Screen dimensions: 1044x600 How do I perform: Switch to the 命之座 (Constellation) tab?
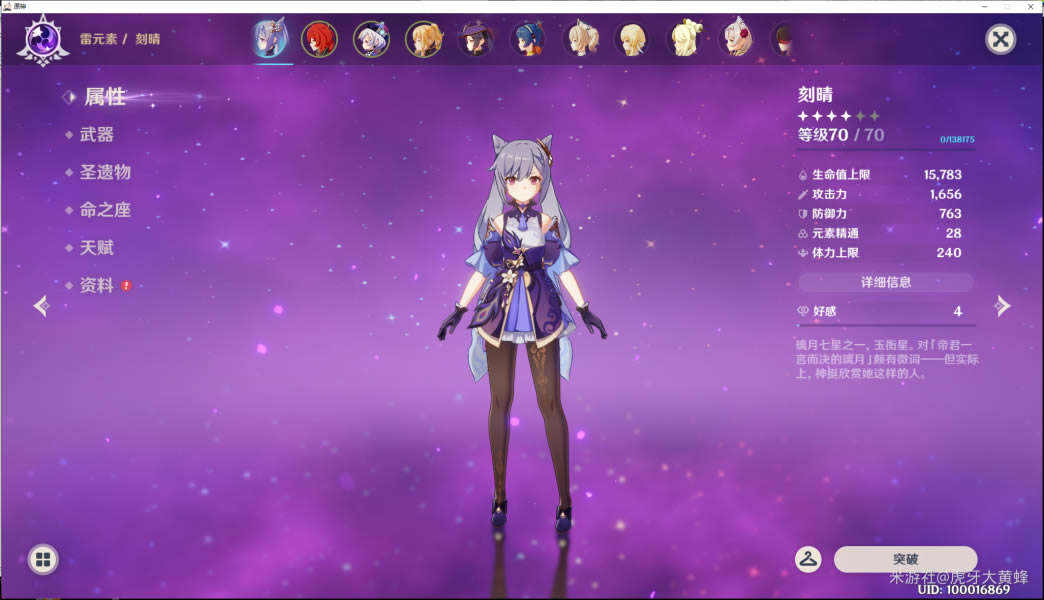(105, 211)
